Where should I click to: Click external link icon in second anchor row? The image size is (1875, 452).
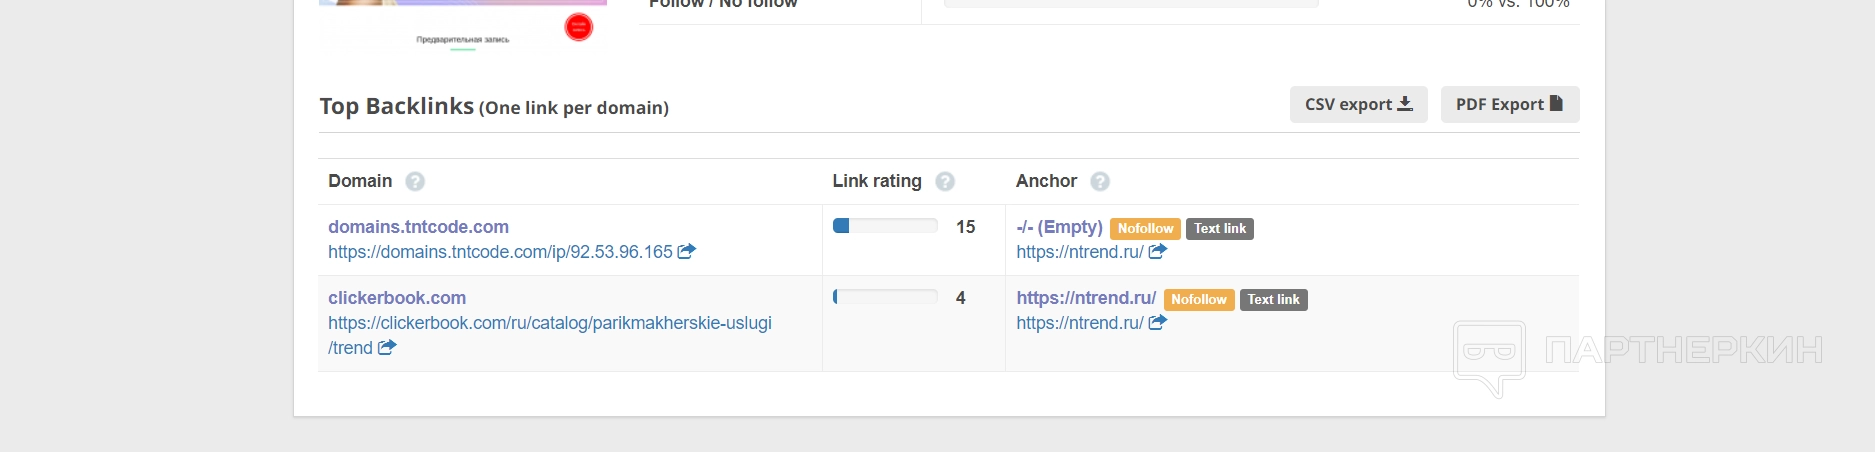tap(1158, 322)
